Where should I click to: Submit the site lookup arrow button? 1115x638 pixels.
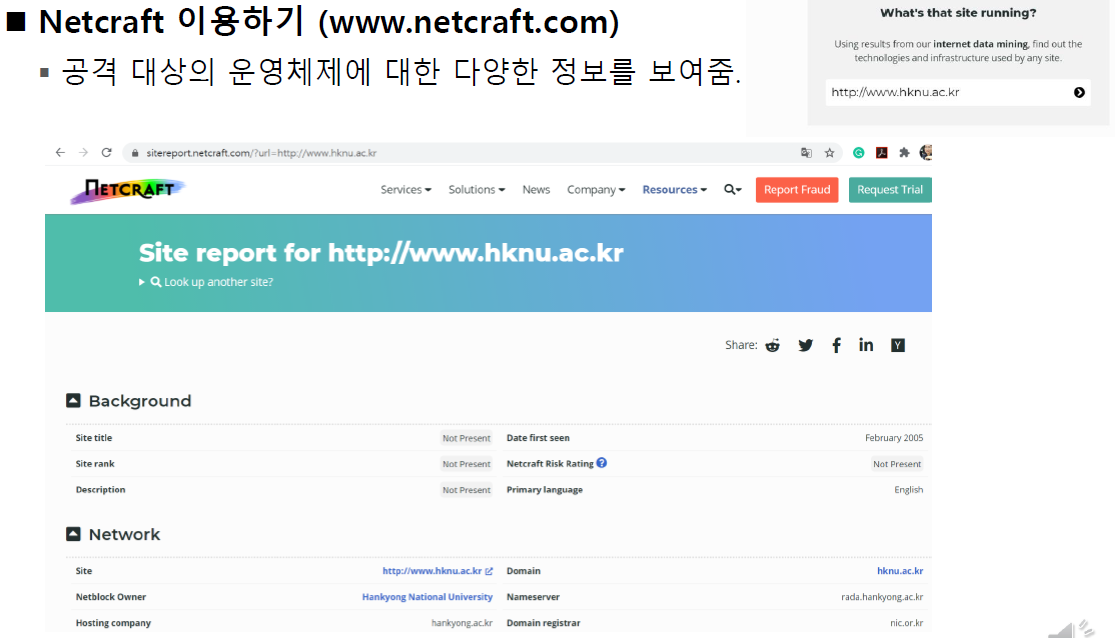tap(1079, 92)
